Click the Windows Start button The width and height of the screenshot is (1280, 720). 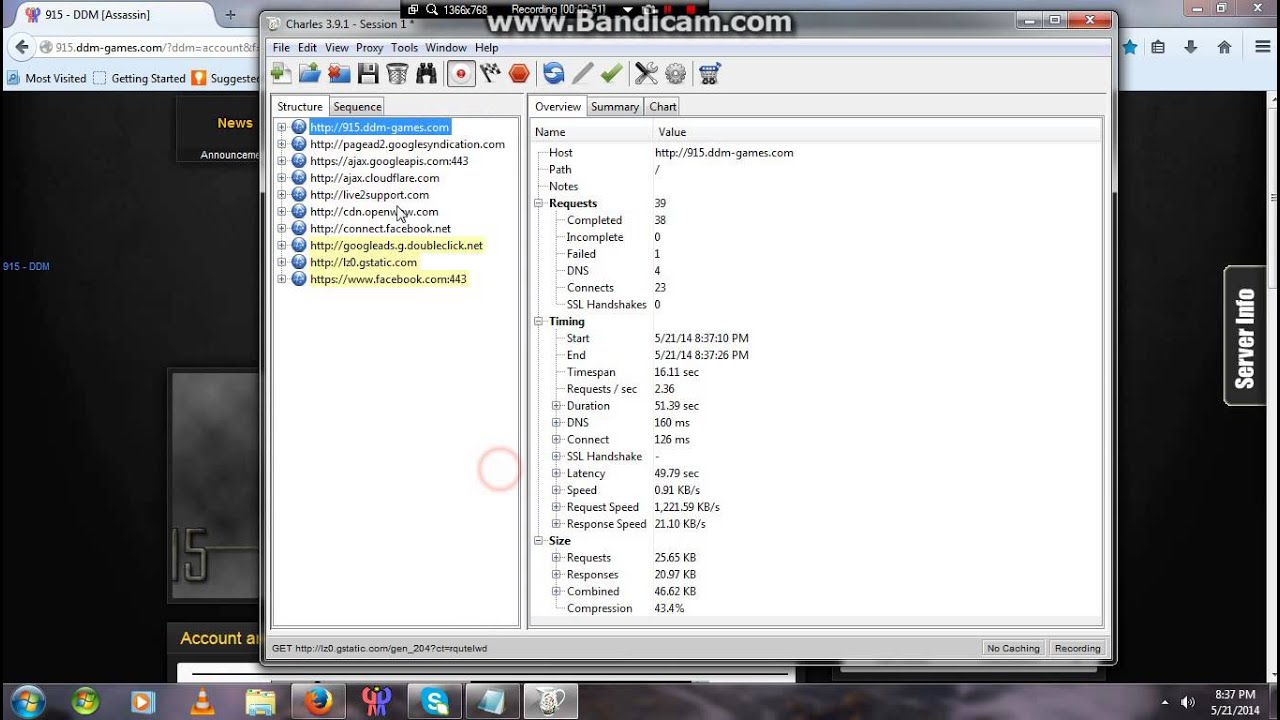[x=27, y=701]
